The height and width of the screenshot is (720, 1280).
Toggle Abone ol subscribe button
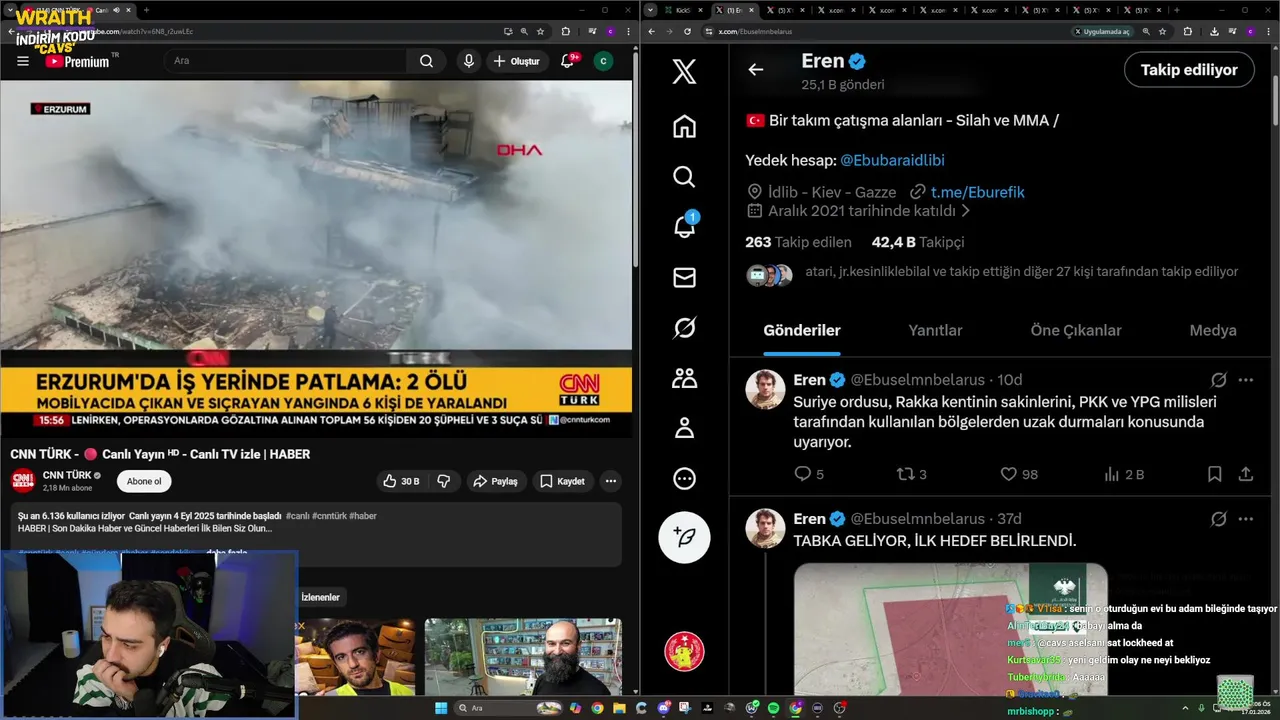(x=144, y=481)
